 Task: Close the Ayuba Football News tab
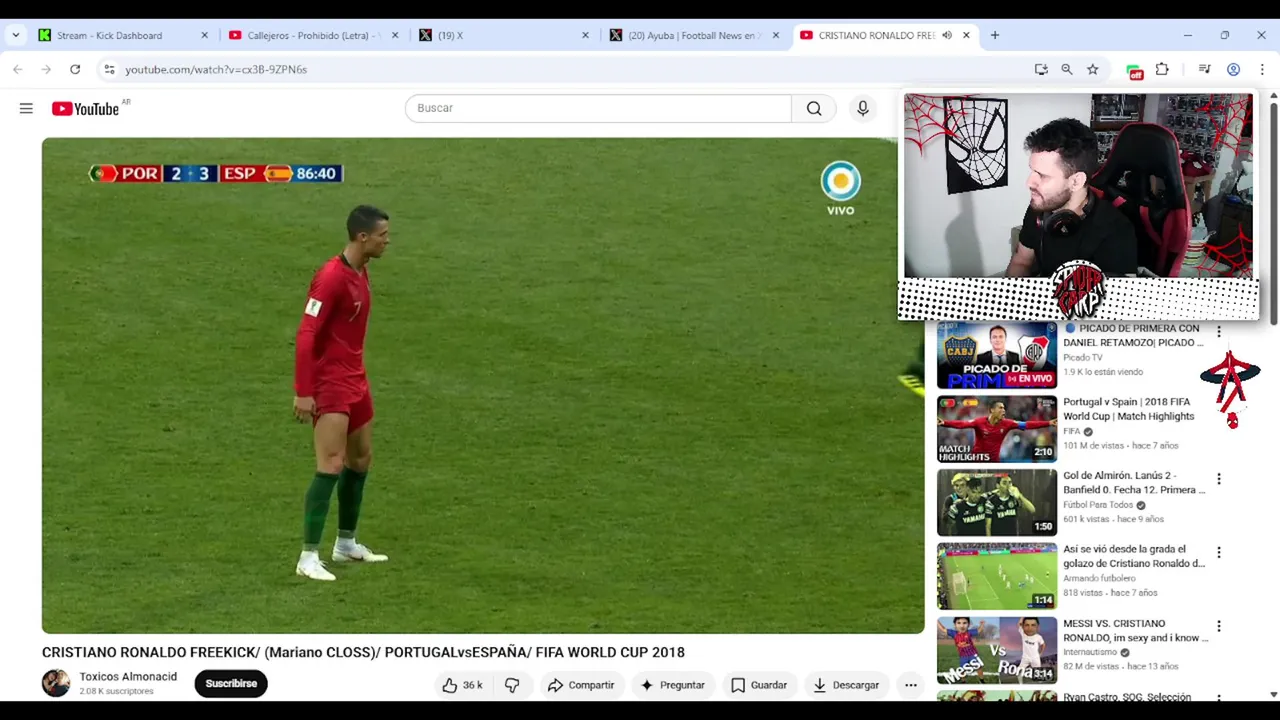coord(775,35)
